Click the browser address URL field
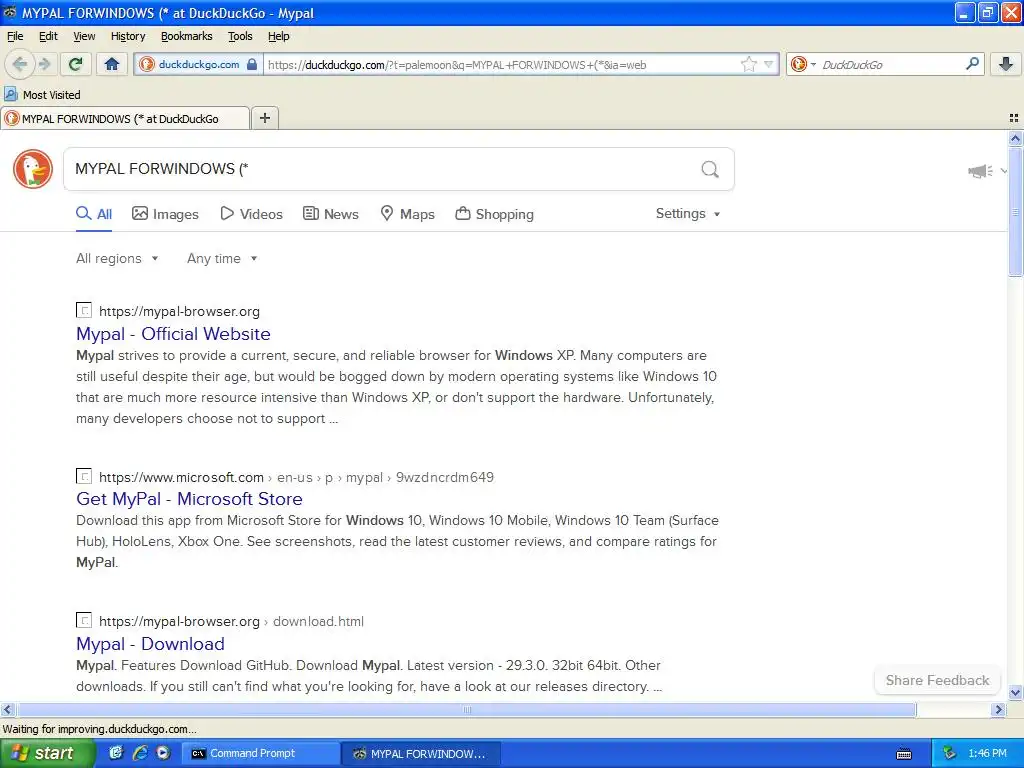Image resolution: width=1024 pixels, height=768 pixels. 502,65
